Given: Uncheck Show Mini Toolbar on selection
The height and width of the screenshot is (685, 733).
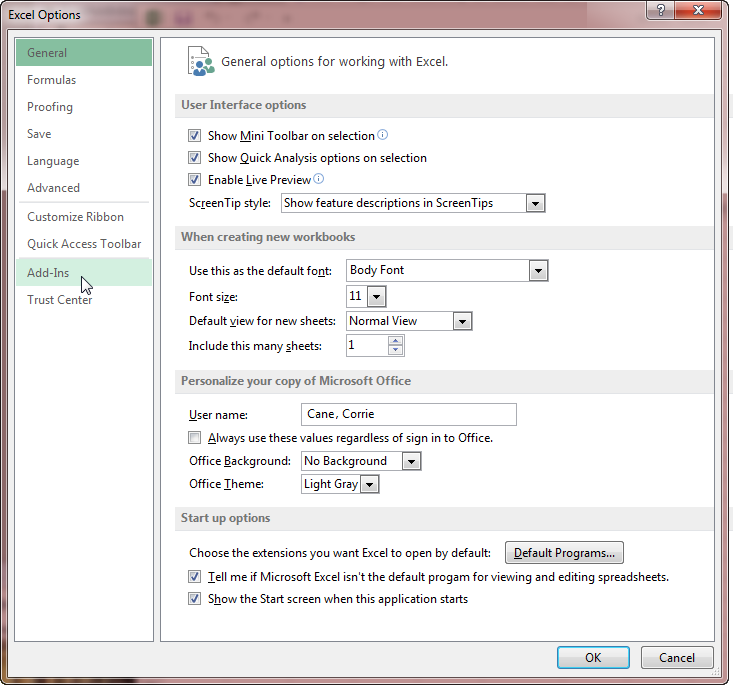Looking at the screenshot, I should coord(195,136).
